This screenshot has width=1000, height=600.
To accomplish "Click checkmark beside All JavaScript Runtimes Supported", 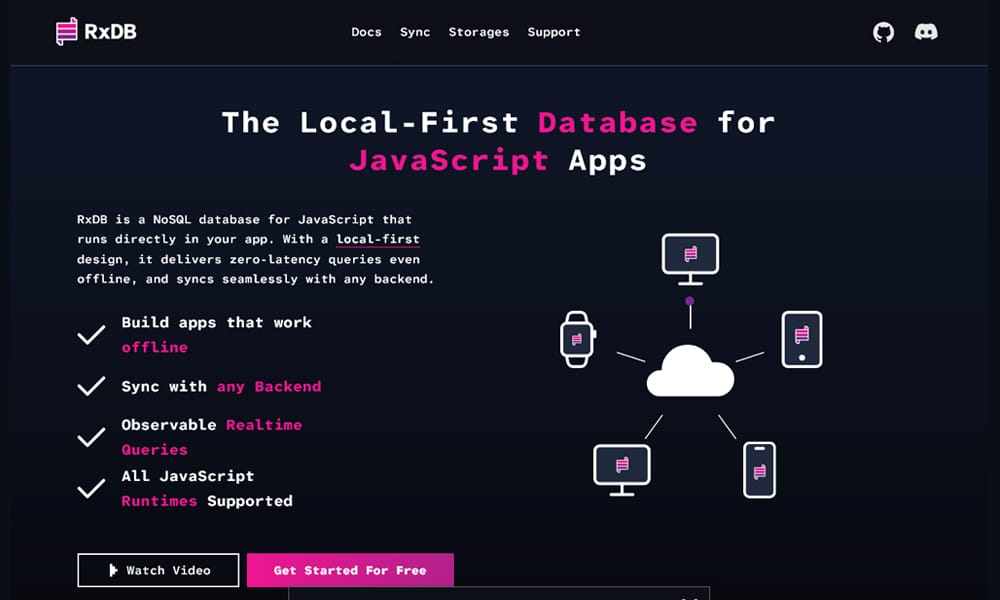I will click(x=91, y=488).
